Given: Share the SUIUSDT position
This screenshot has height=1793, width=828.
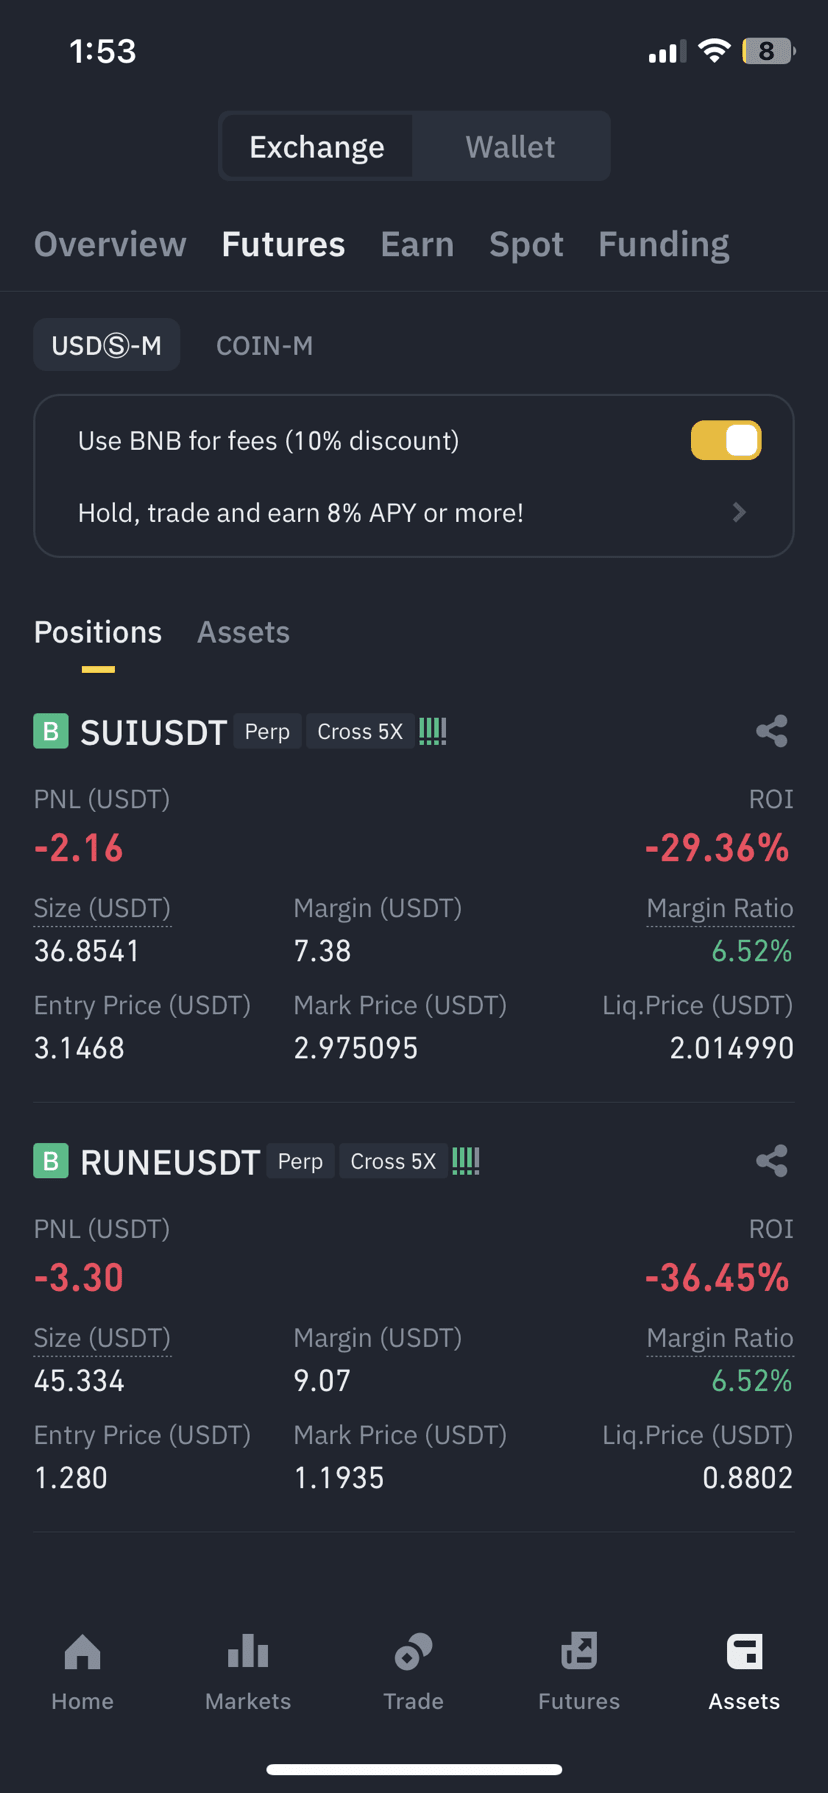Looking at the screenshot, I should 771,731.
